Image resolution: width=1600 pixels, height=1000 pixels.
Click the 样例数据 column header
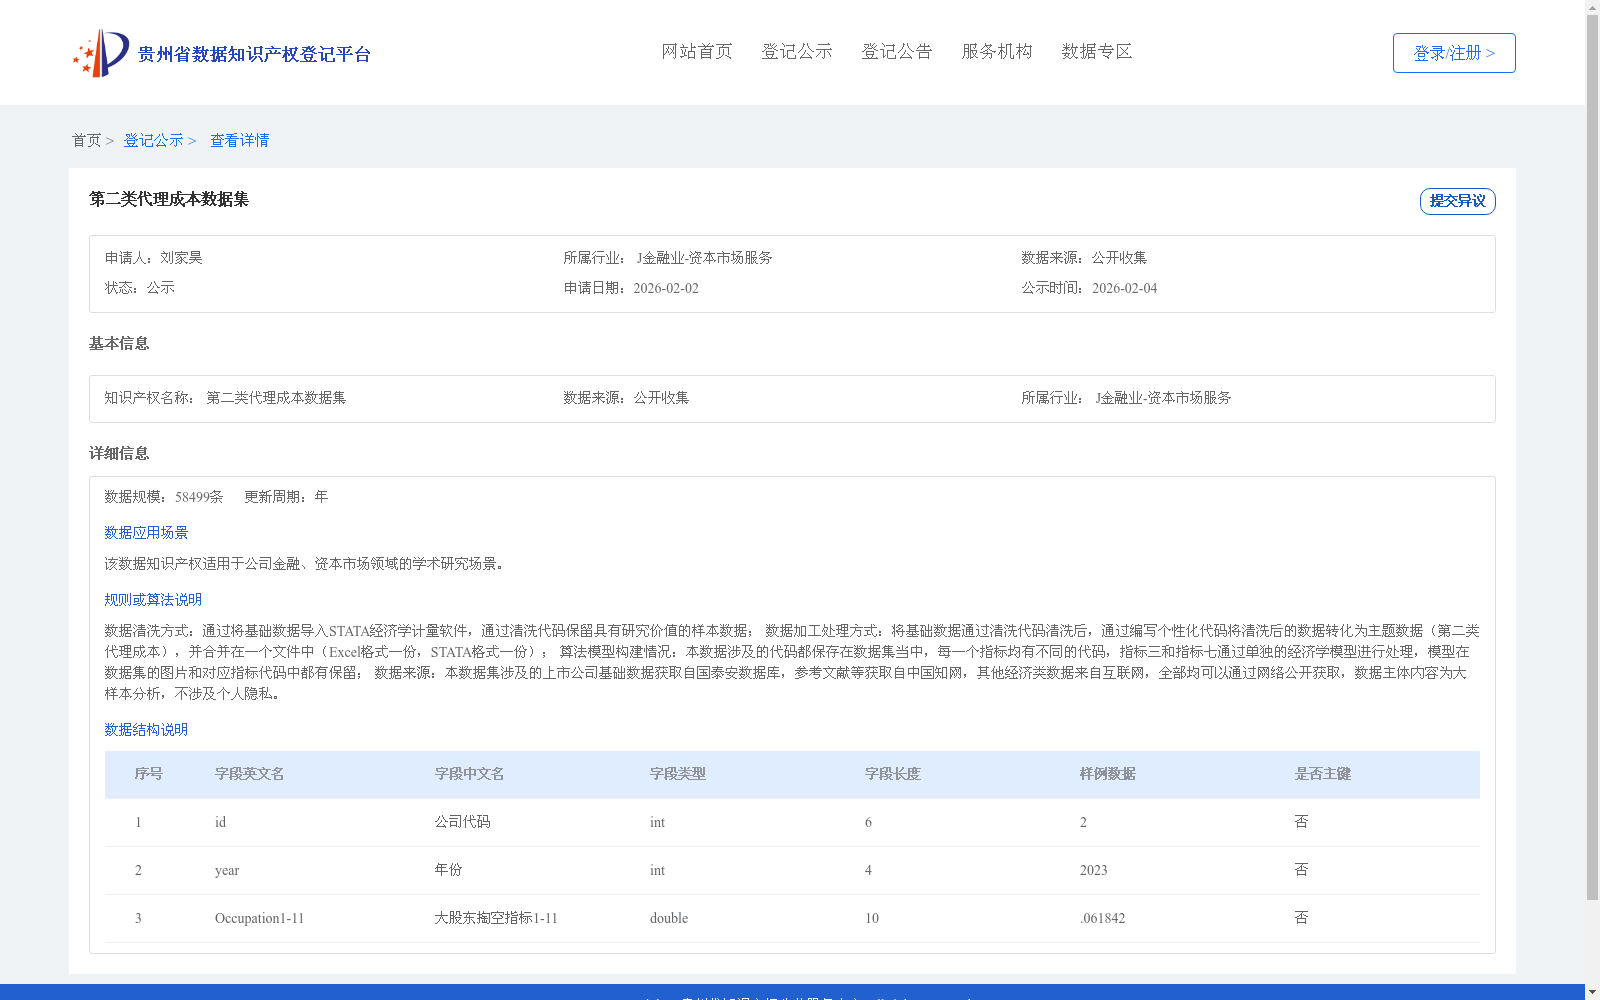click(1108, 774)
